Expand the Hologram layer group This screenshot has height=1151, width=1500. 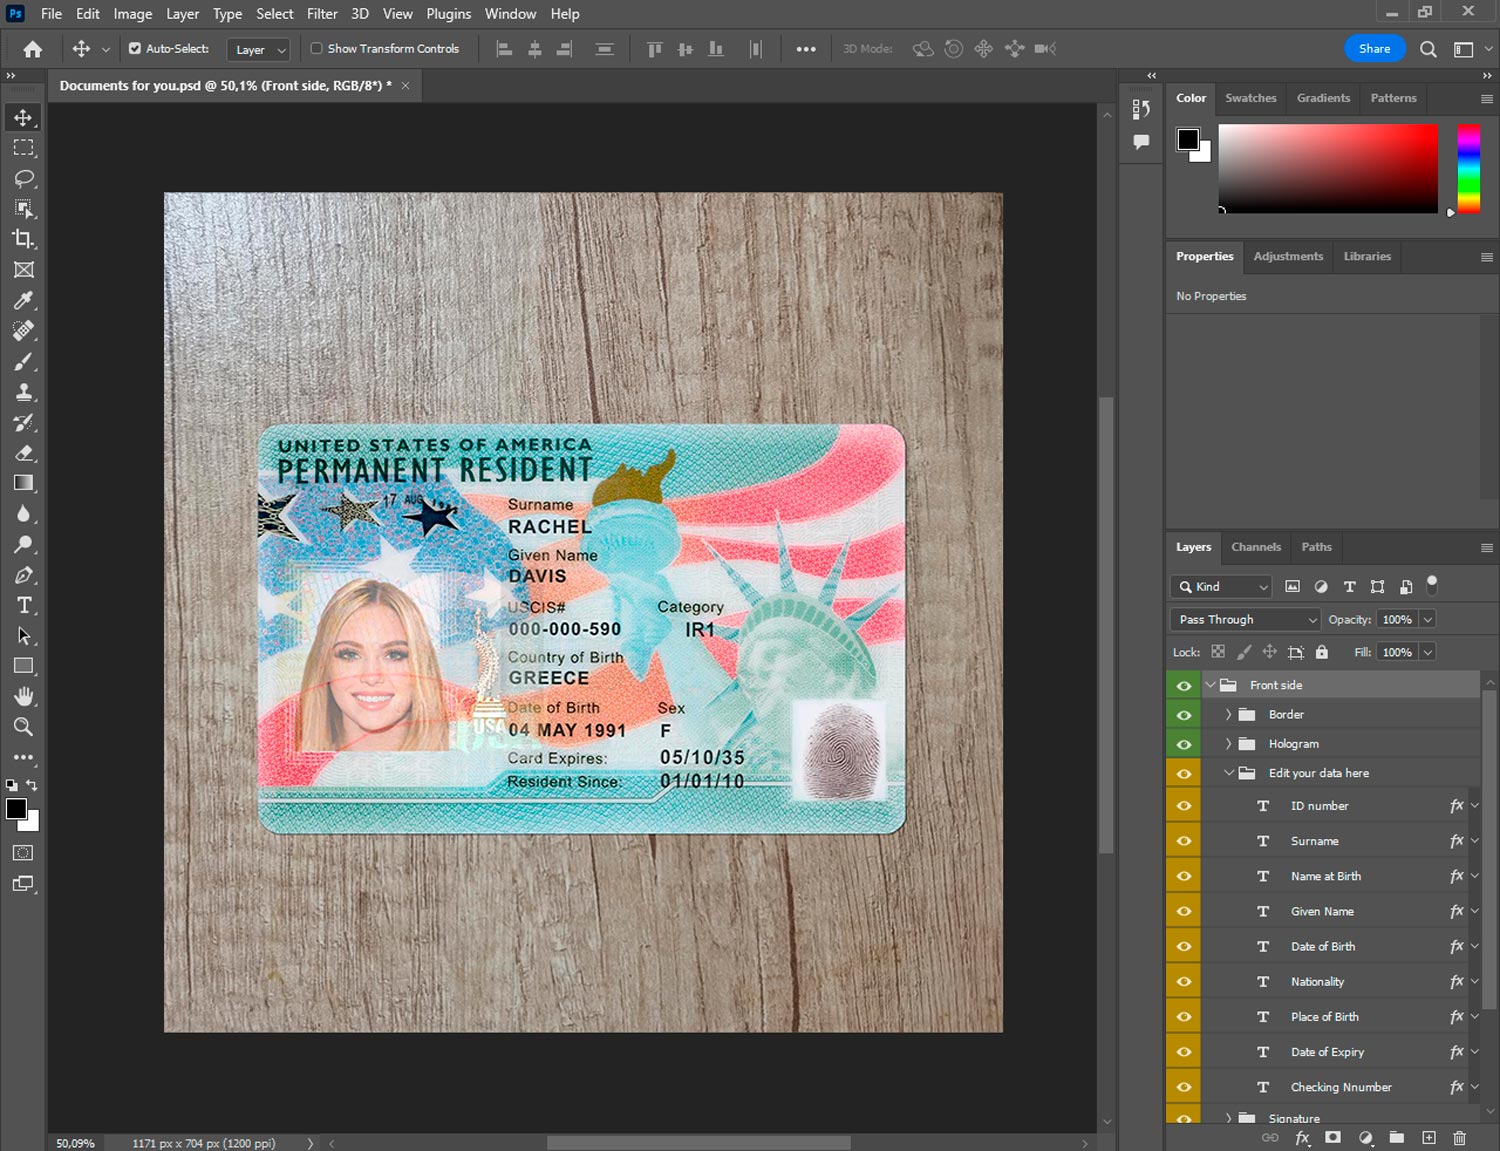click(1228, 744)
